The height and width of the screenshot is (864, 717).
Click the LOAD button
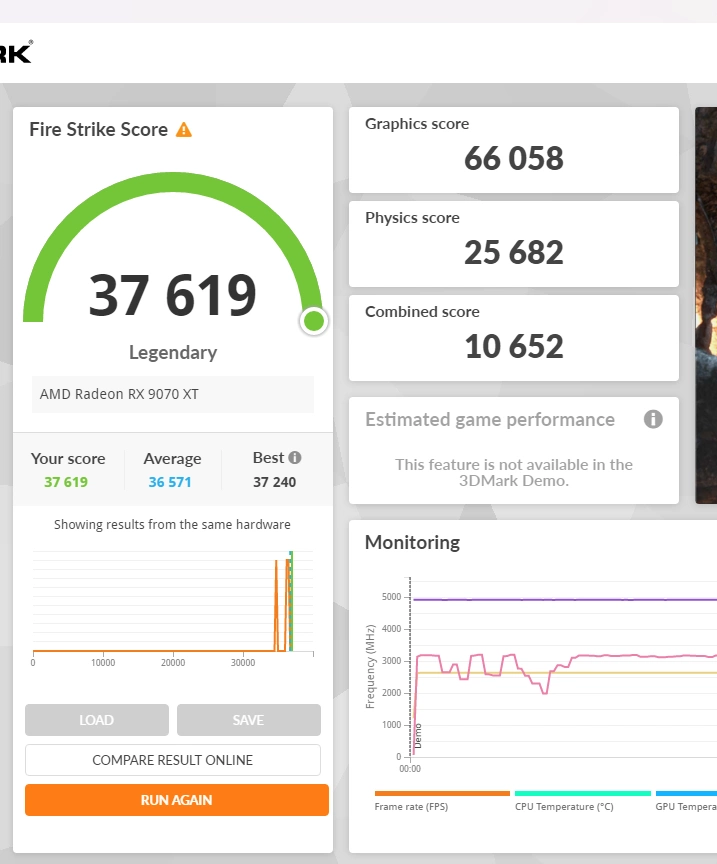point(97,720)
